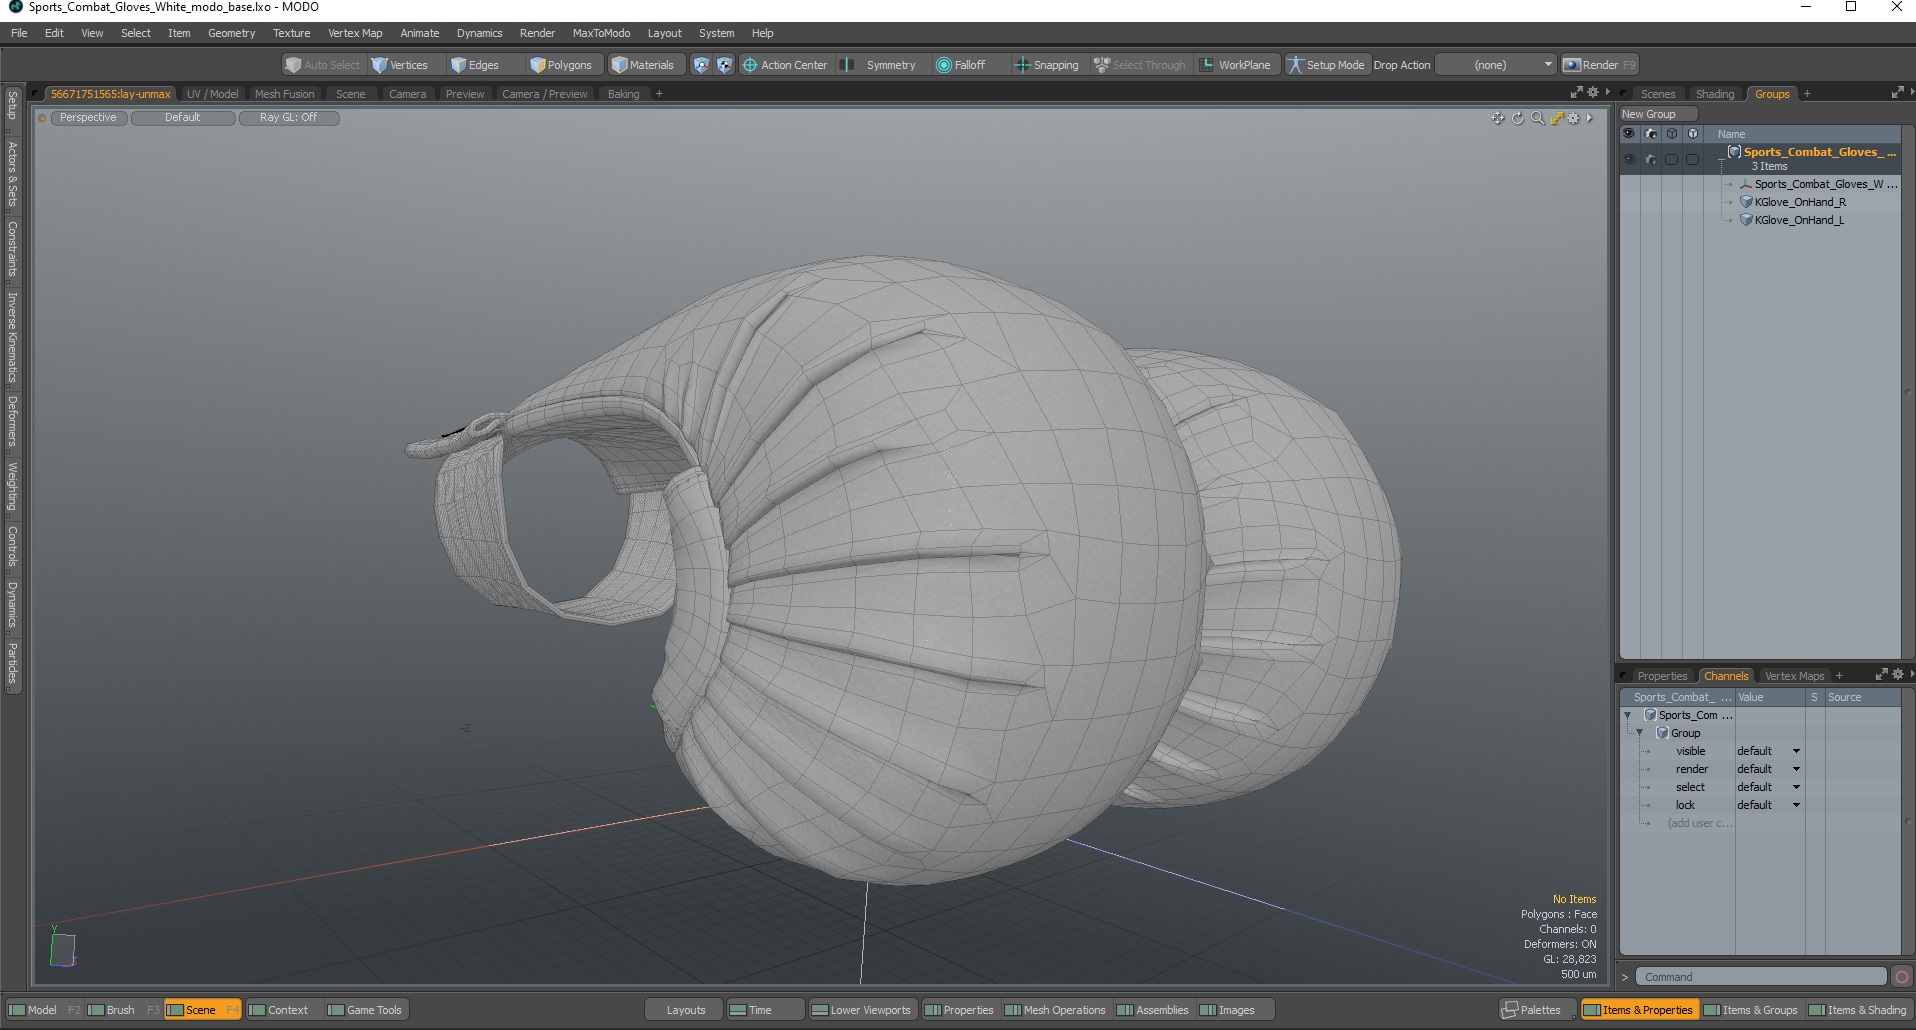Click the eye column header icon
Screen dimensions: 1916x1030
point(1629,134)
